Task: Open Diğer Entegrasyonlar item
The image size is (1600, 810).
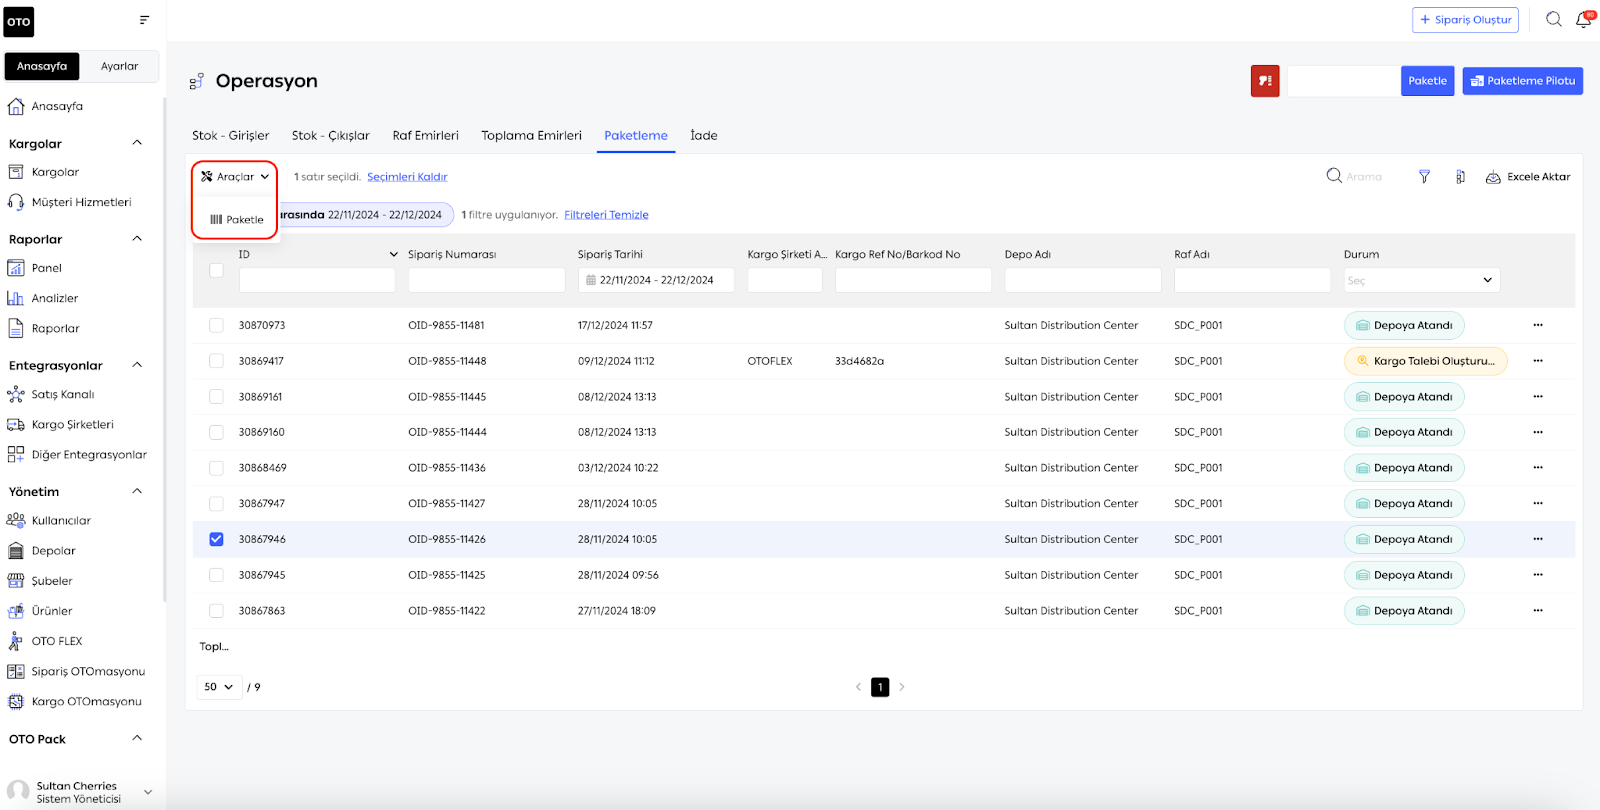Action: pos(77,454)
